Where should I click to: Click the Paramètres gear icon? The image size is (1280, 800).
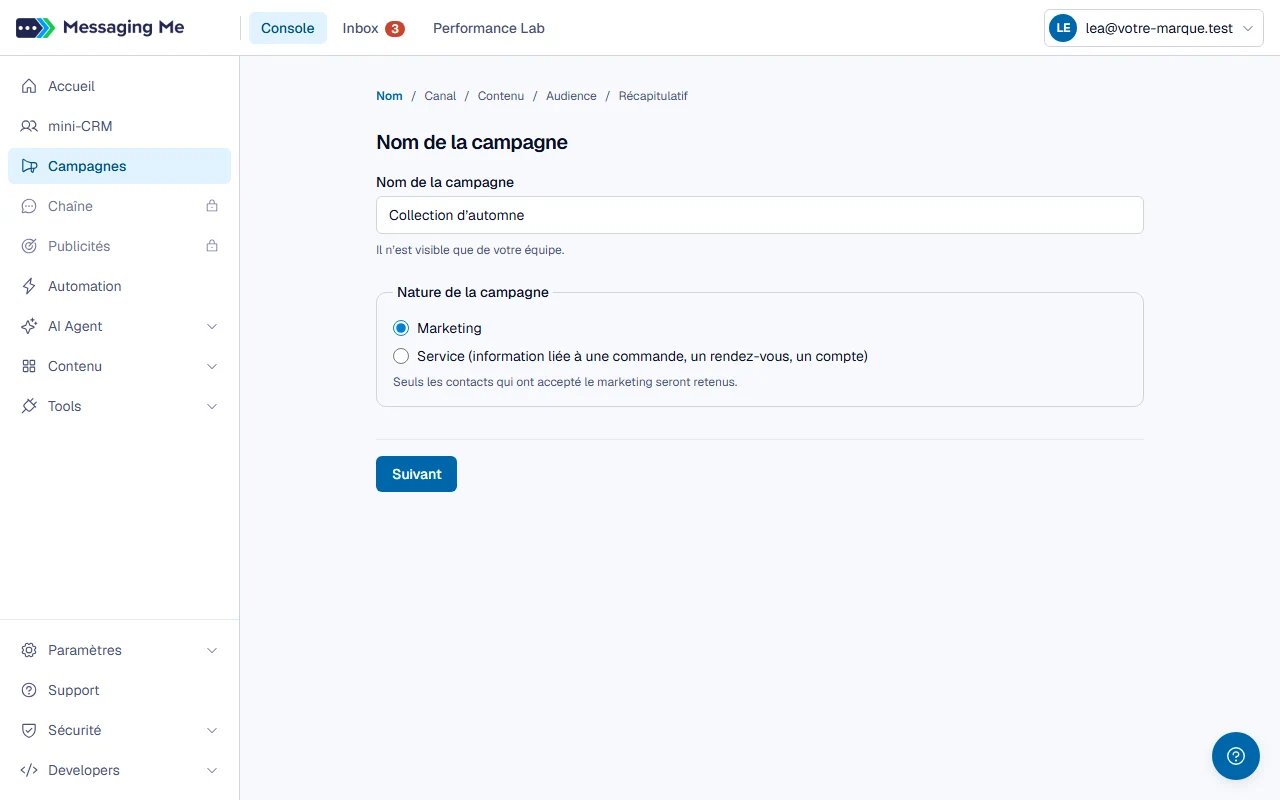coord(29,650)
